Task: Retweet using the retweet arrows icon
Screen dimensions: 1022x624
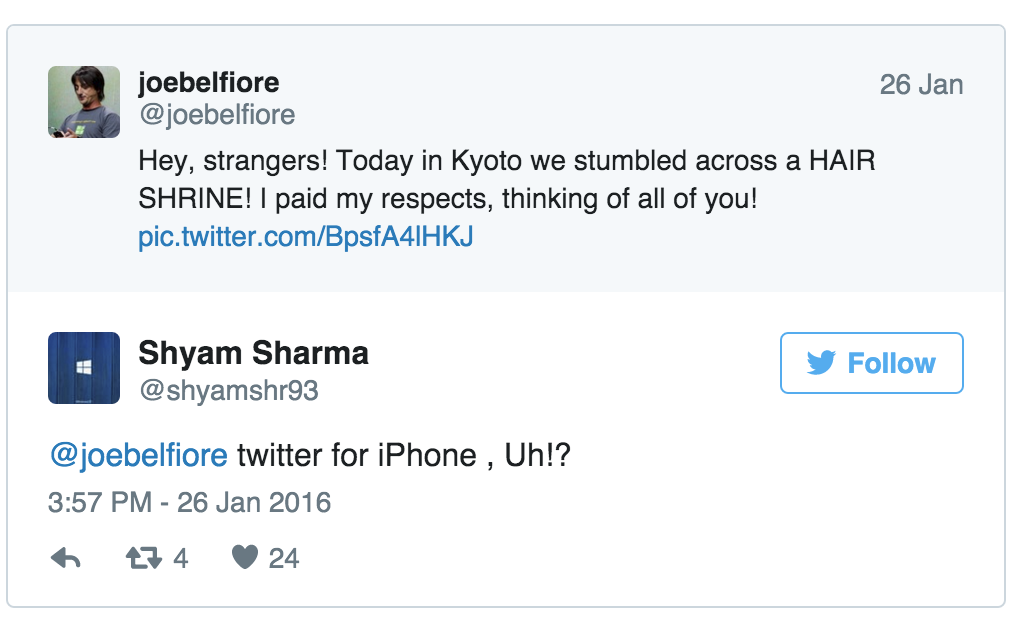Action: [x=144, y=558]
